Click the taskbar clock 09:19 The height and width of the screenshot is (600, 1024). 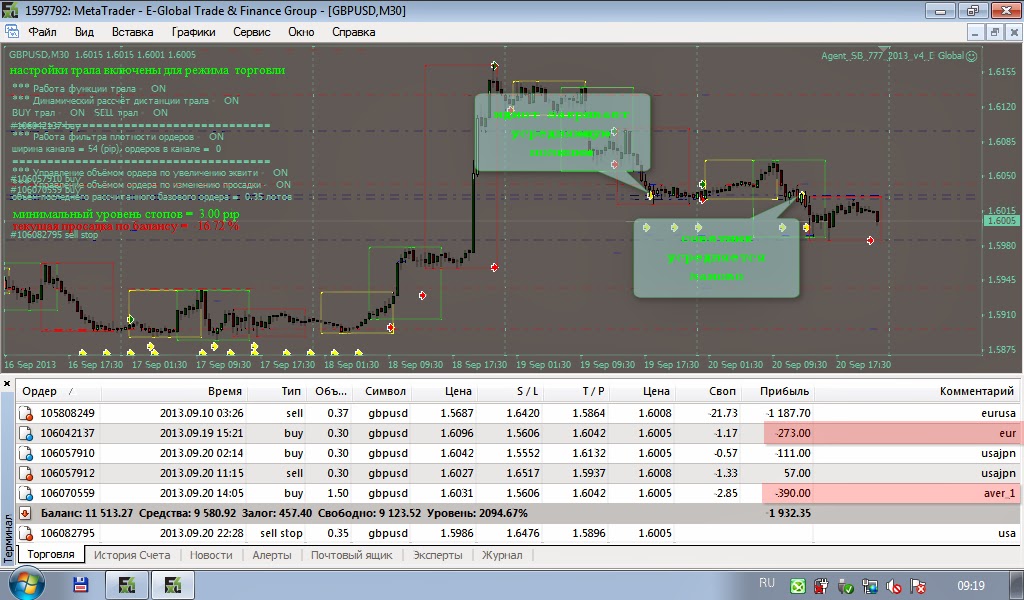point(971,586)
